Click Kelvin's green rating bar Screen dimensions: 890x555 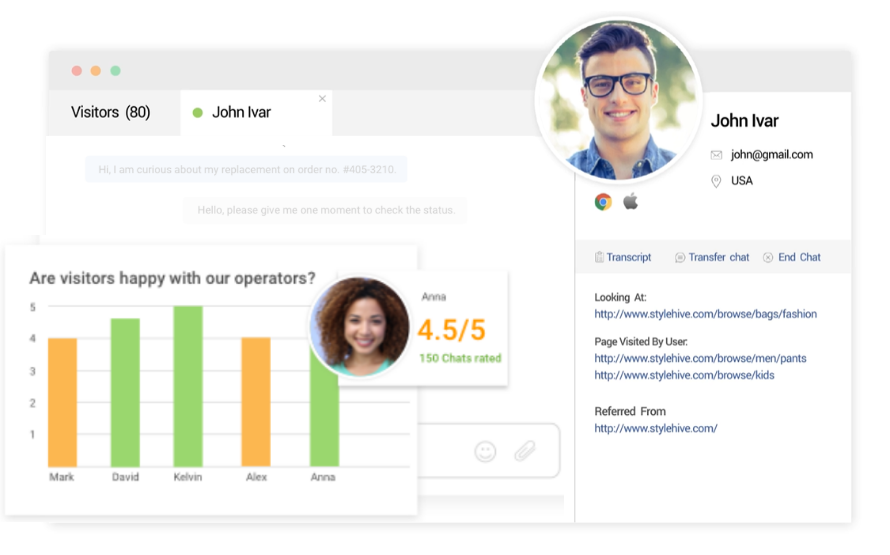(x=188, y=386)
